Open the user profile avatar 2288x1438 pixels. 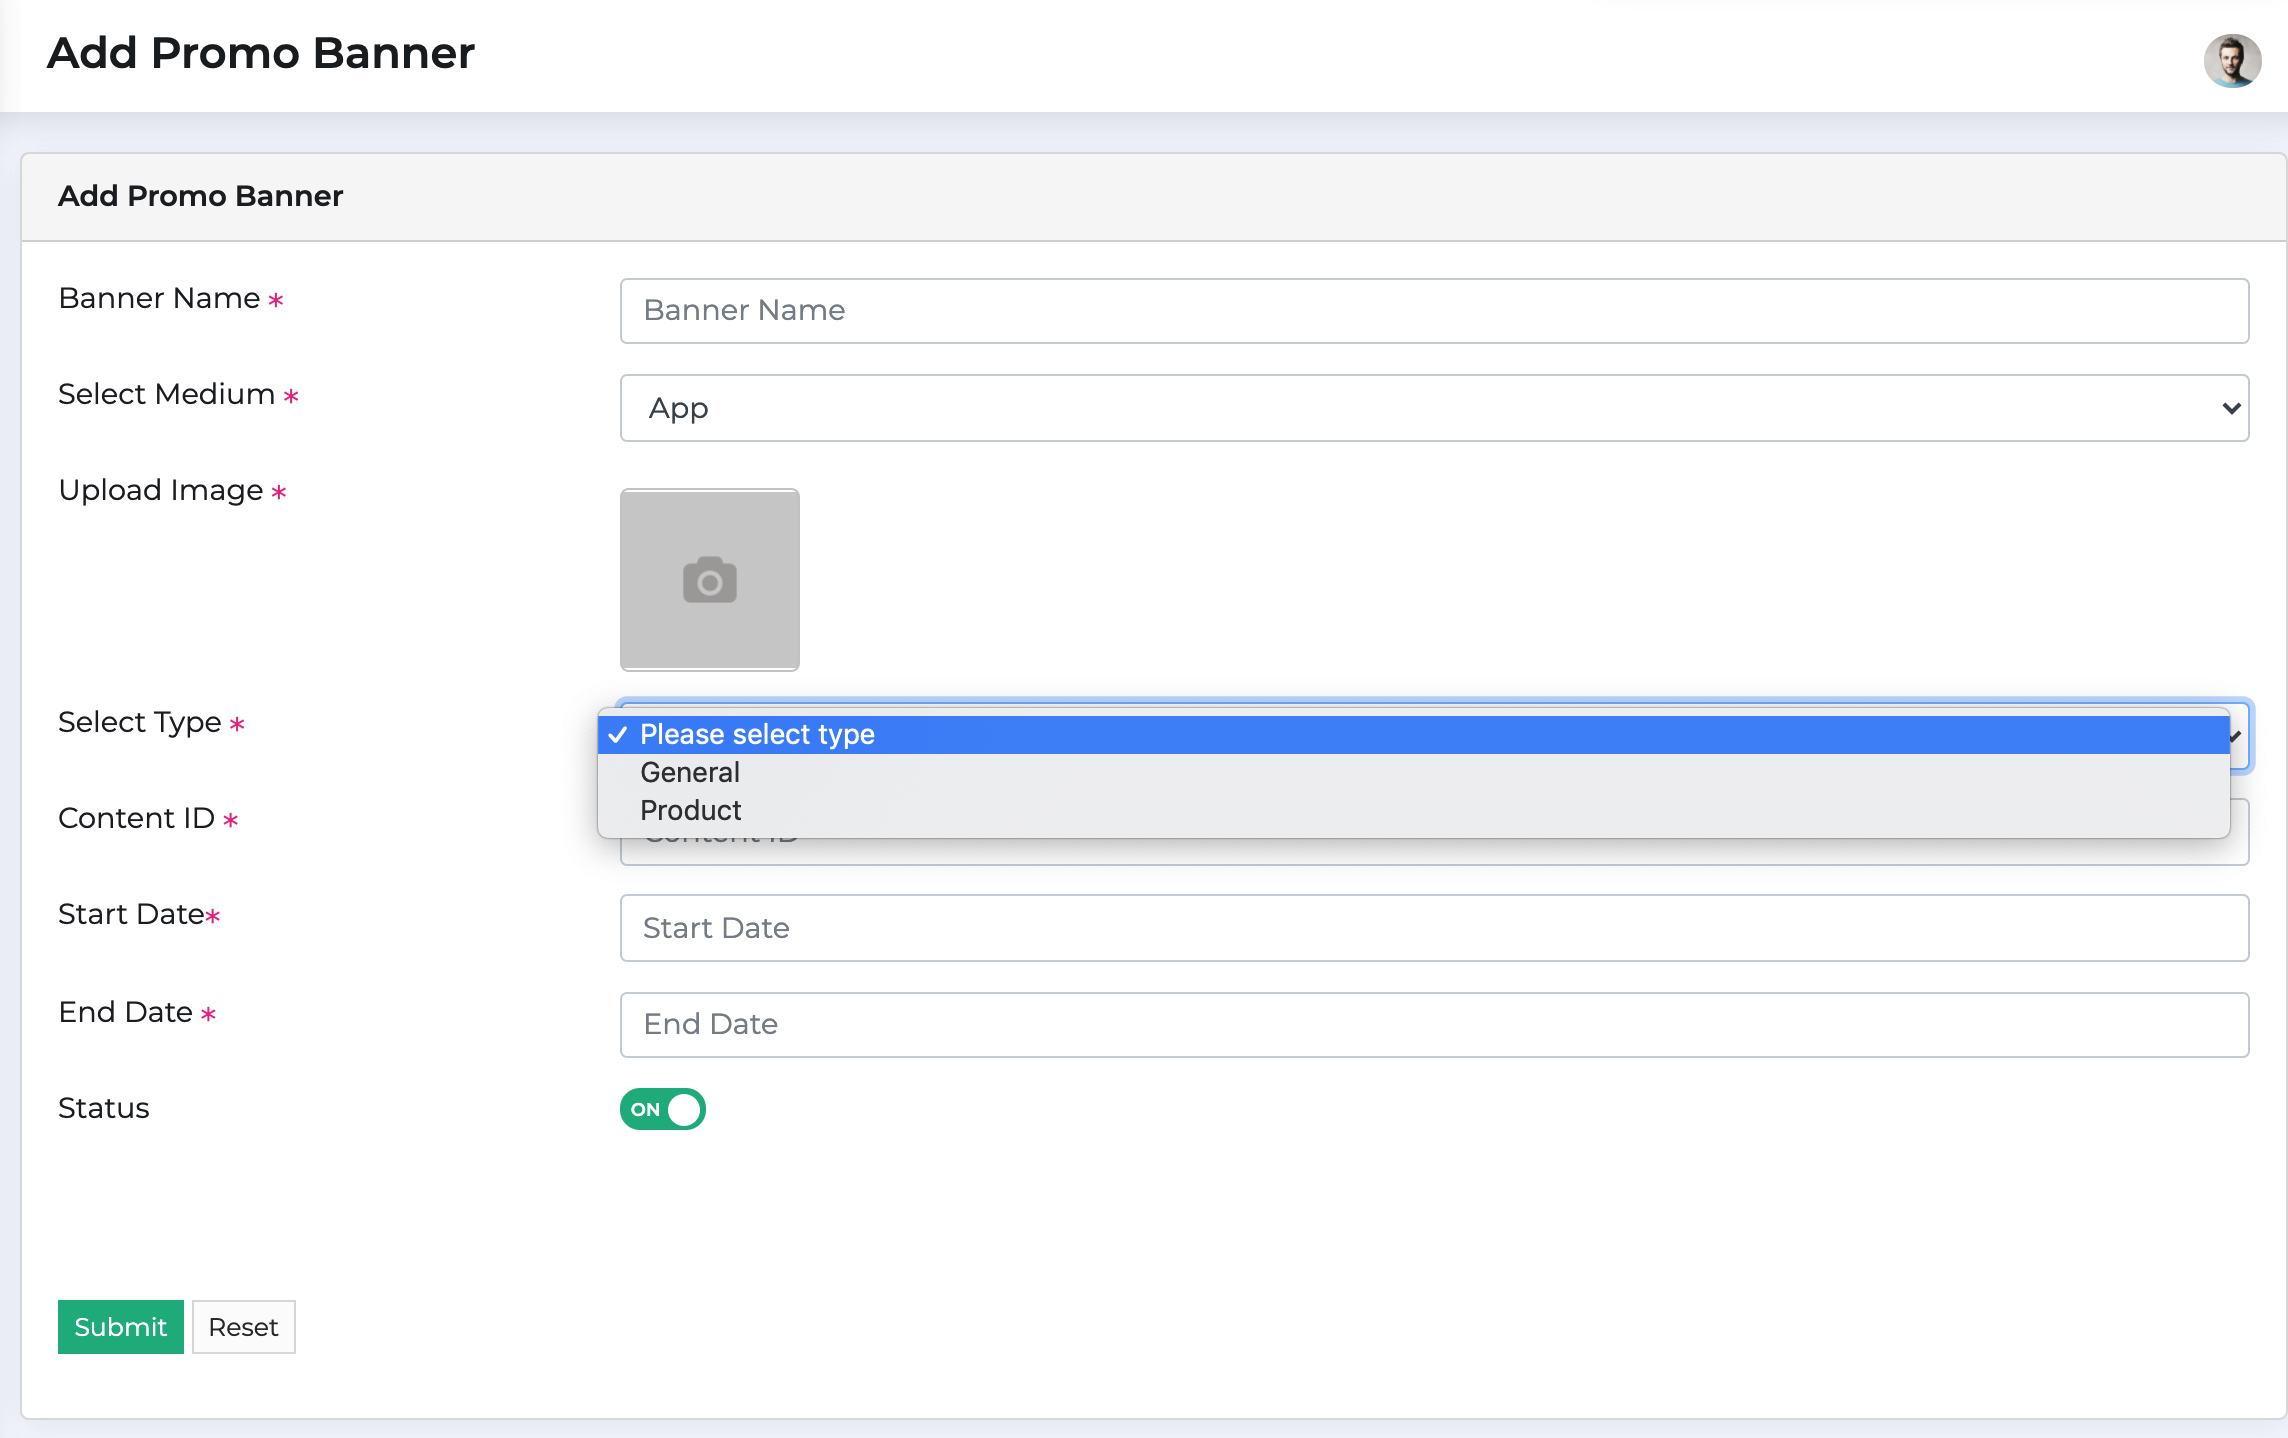(x=2232, y=61)
